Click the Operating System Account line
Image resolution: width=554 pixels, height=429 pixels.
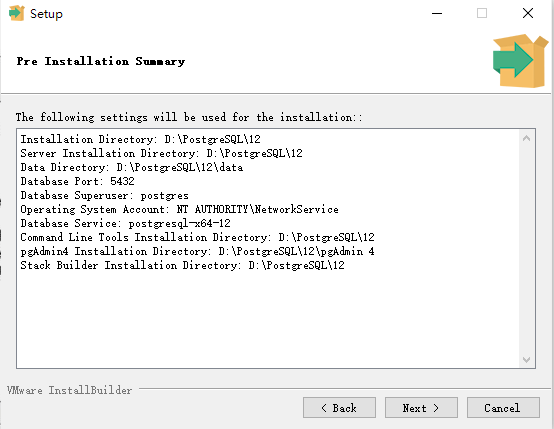179,209
